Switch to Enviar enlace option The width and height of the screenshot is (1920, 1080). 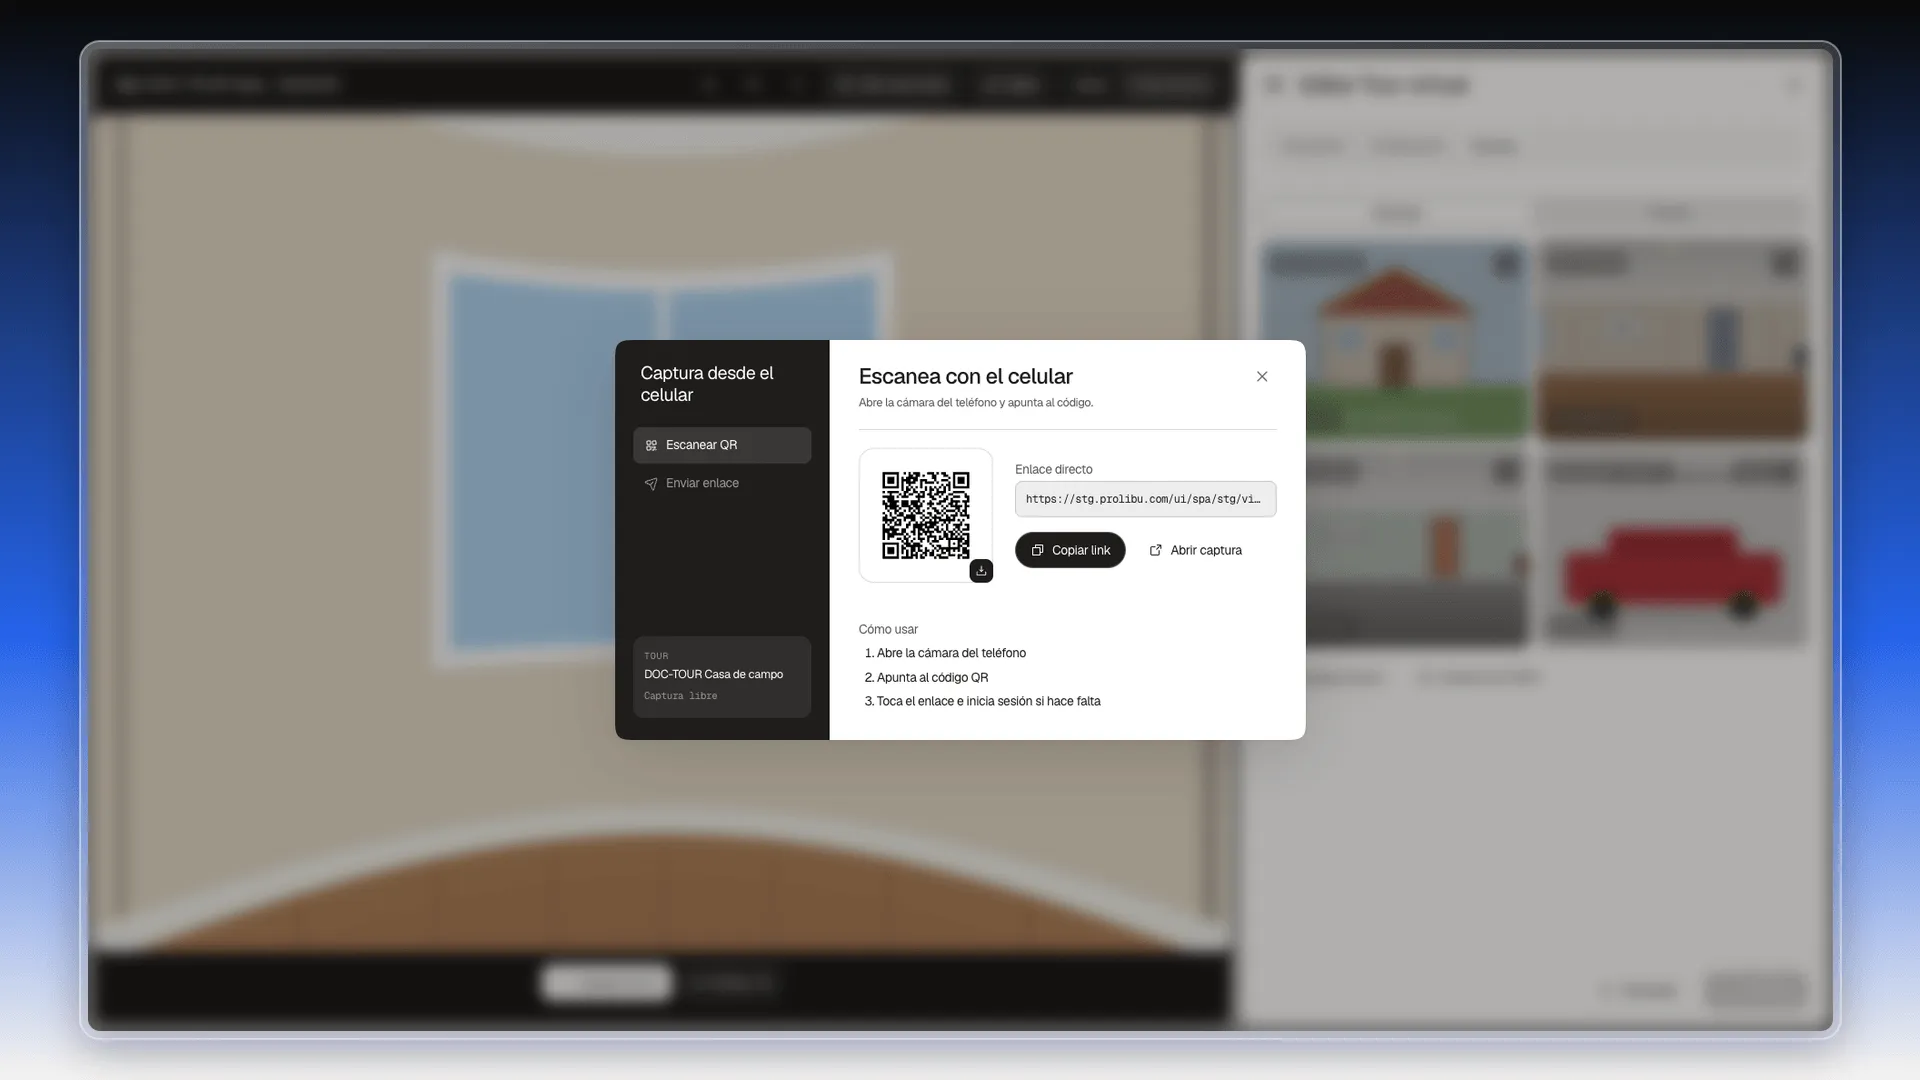click(x=721, y=483)
